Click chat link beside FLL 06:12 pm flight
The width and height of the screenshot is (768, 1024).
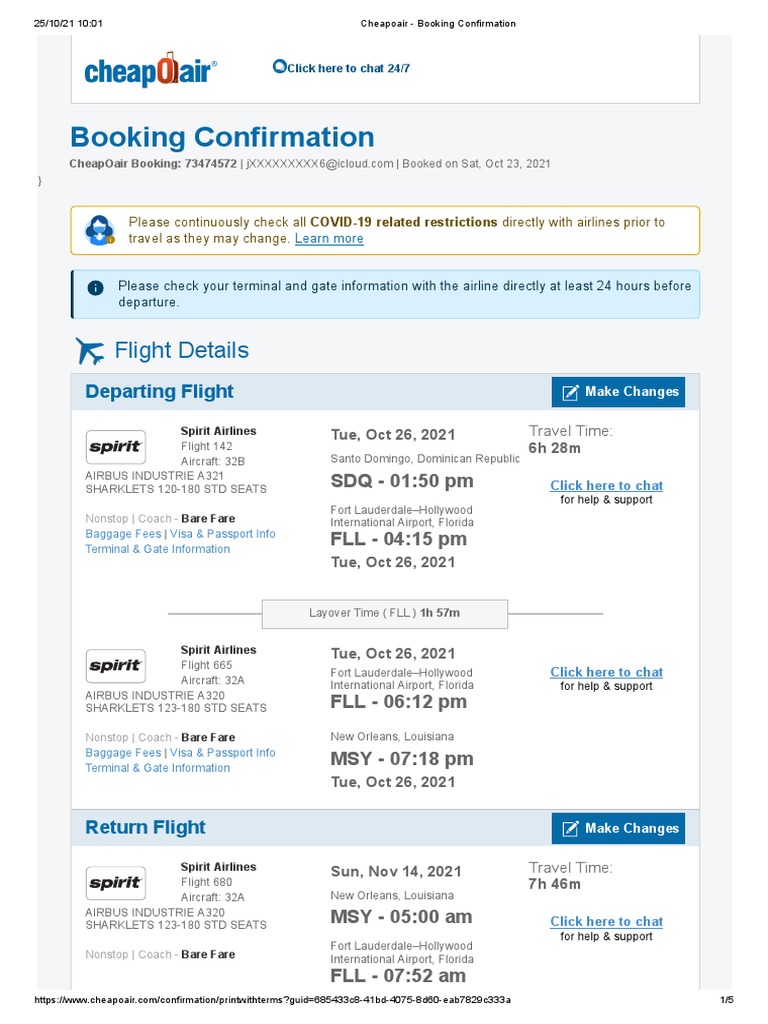pyautogui.click(x=606, y=673)
